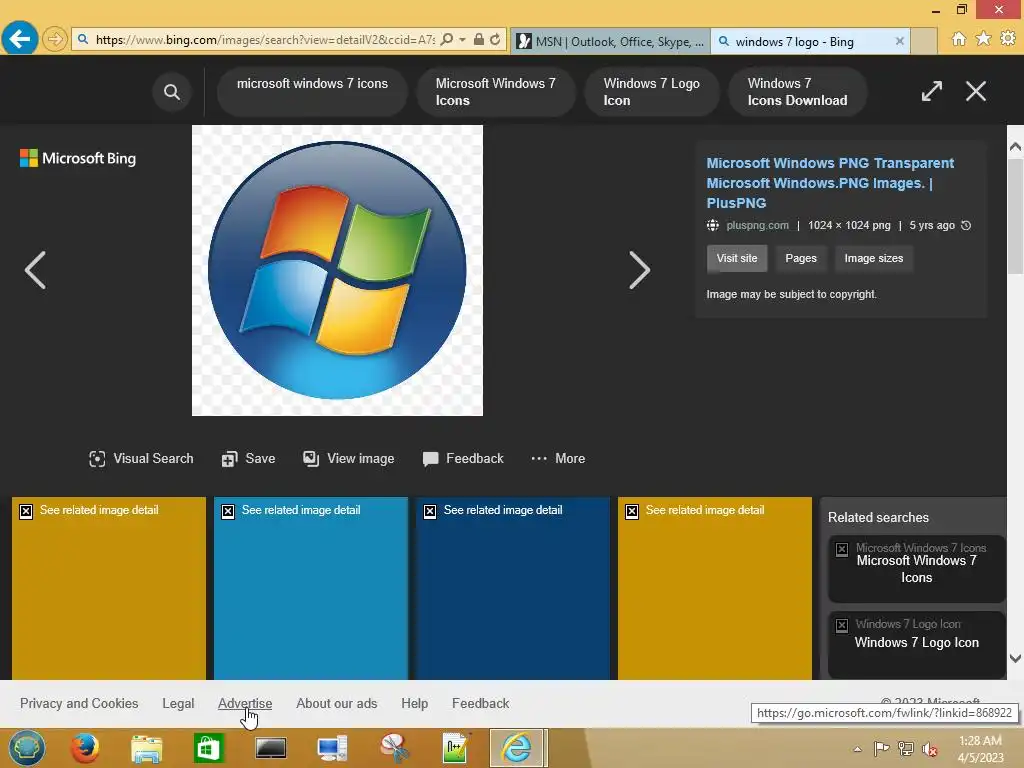Screen dimensions: 1024x768
Task: Open the browser Tools gear icon
Action: tap(1008, 39)
